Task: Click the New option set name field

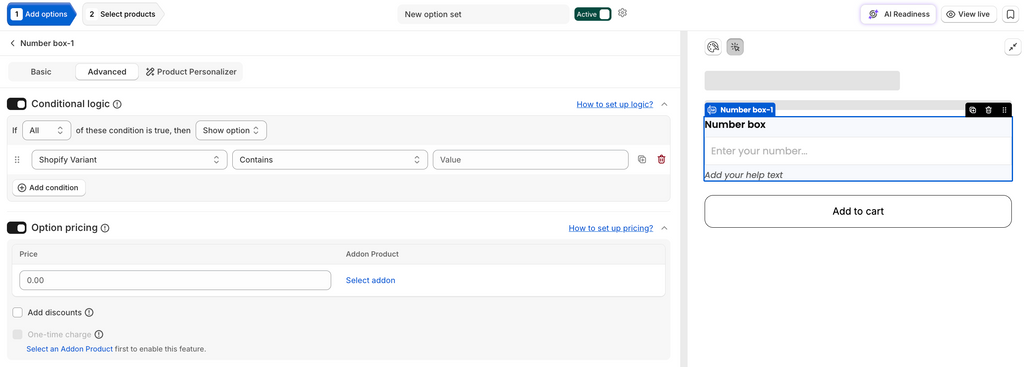Action: pos(483,14)
